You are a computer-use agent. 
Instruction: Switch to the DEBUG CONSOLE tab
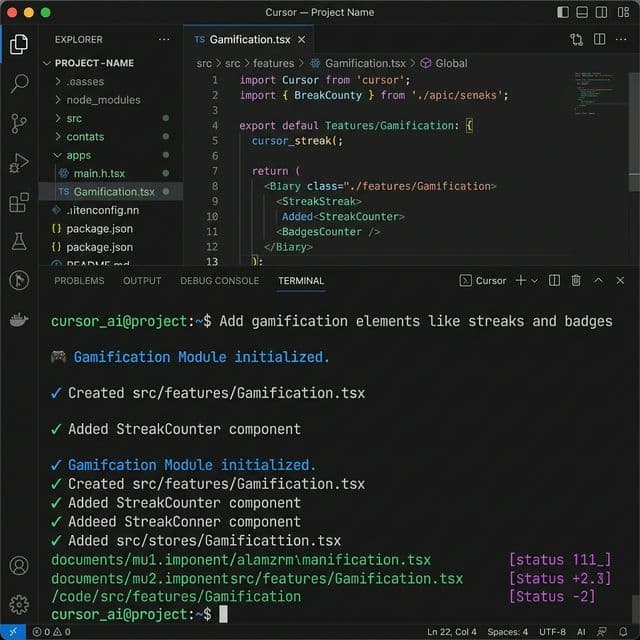pos(220,281)
